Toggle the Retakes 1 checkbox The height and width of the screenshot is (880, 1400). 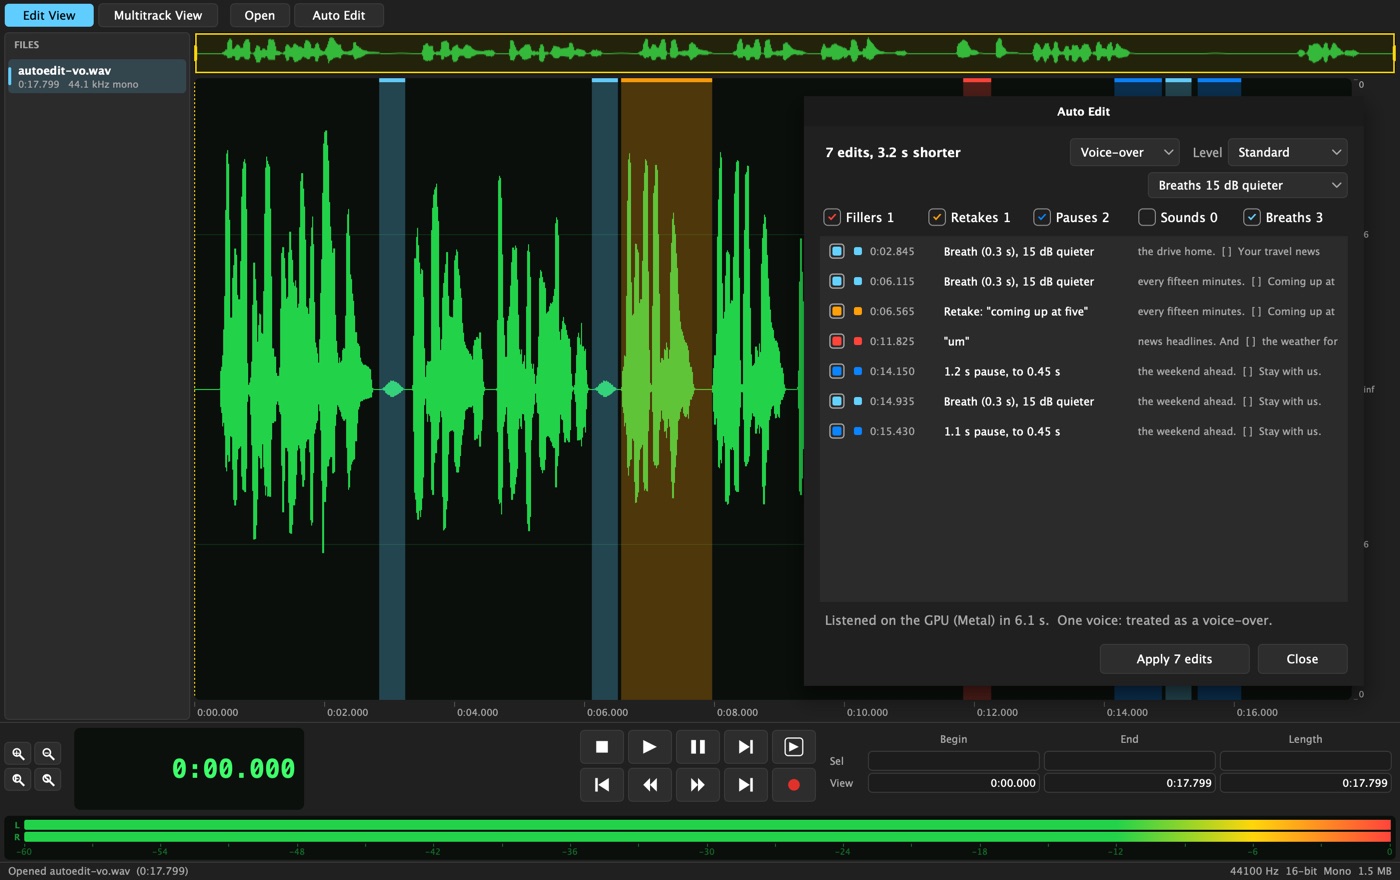(937, 217)
